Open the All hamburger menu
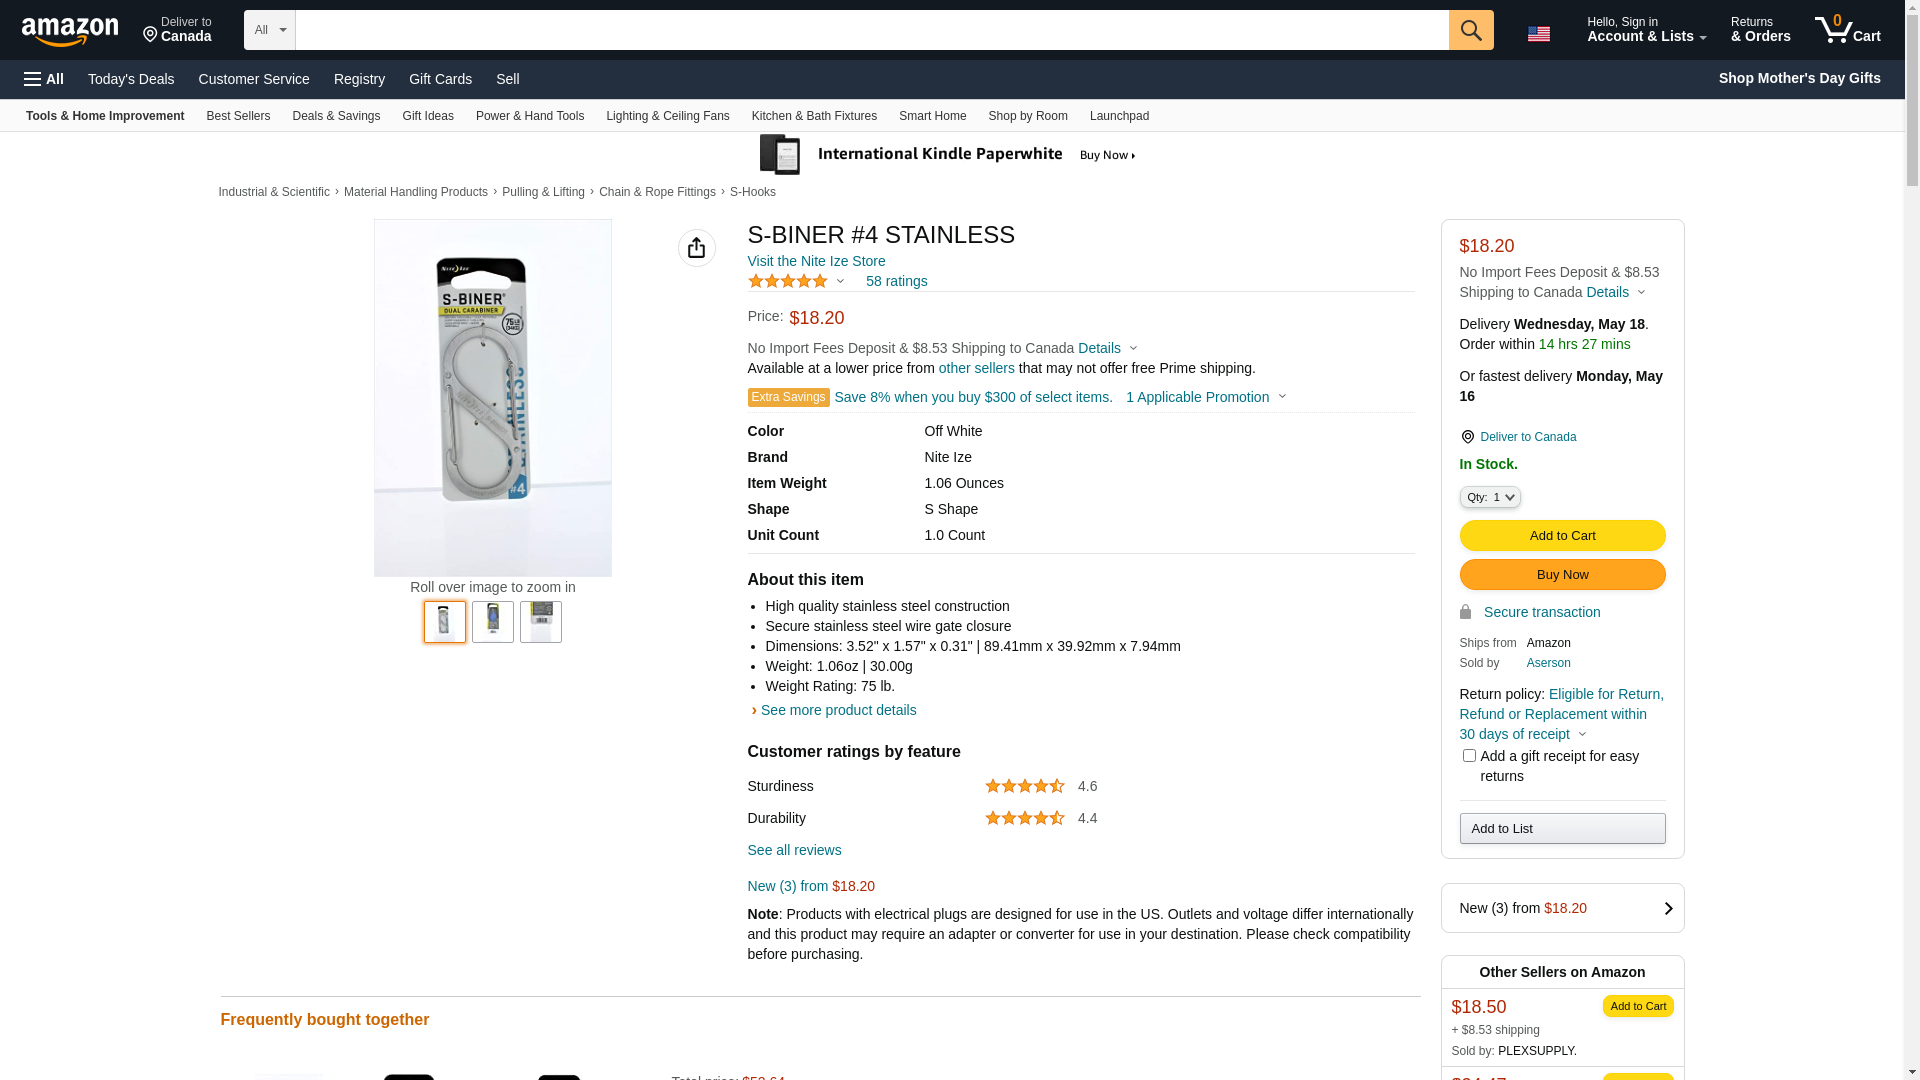The width and height of the screenshot is (1920, 1080). (x=44, y=79)
